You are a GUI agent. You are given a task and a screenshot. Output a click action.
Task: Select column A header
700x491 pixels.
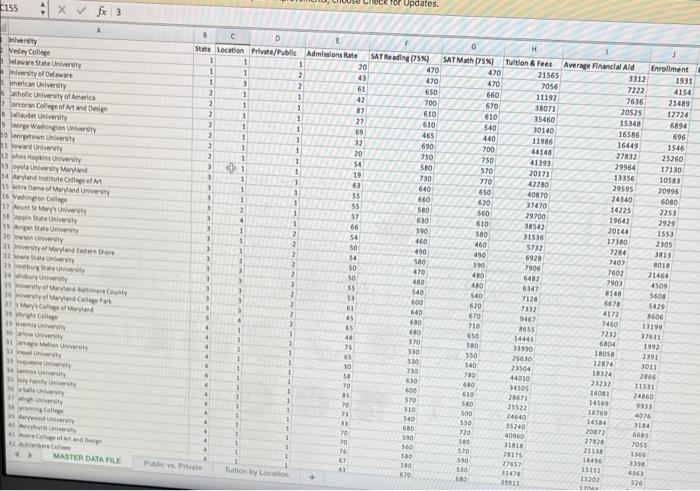tap(99, 31)
